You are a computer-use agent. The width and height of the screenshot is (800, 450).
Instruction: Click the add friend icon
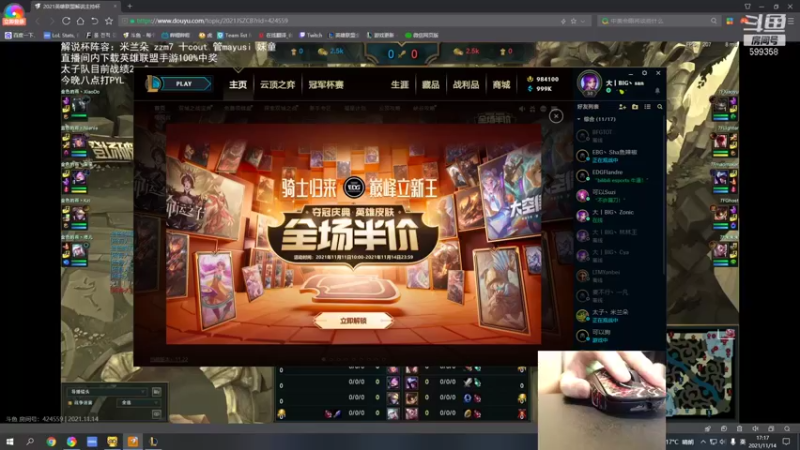tap(622, 107)
